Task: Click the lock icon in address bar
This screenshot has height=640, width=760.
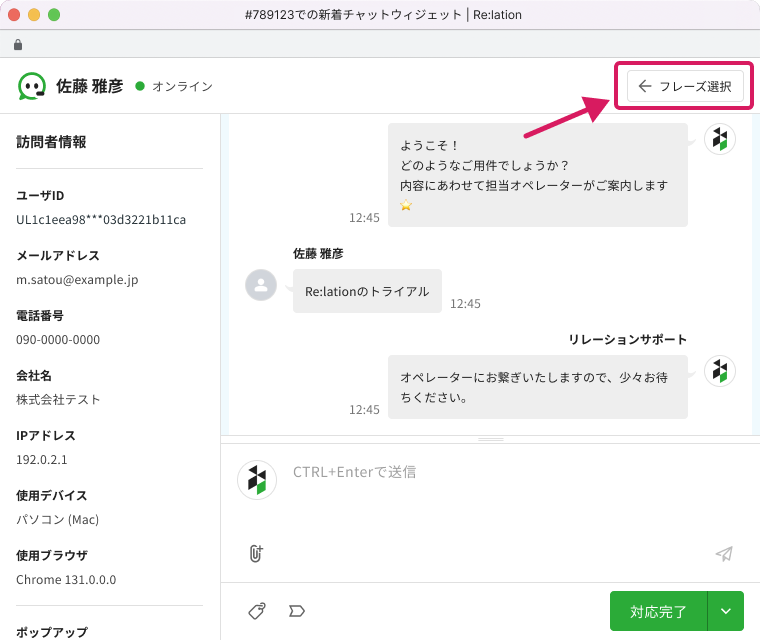Action: [18, 45]
